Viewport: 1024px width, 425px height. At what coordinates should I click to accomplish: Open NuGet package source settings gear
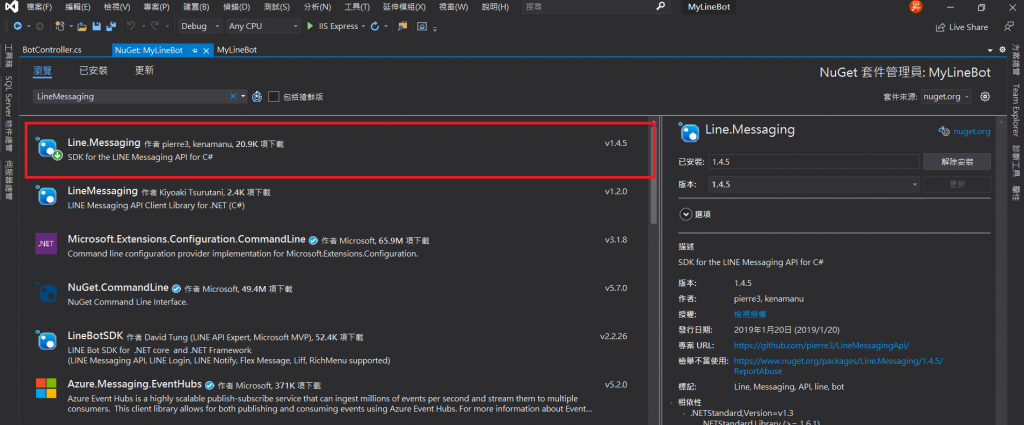pyautogui.click(x=985, y=97)
